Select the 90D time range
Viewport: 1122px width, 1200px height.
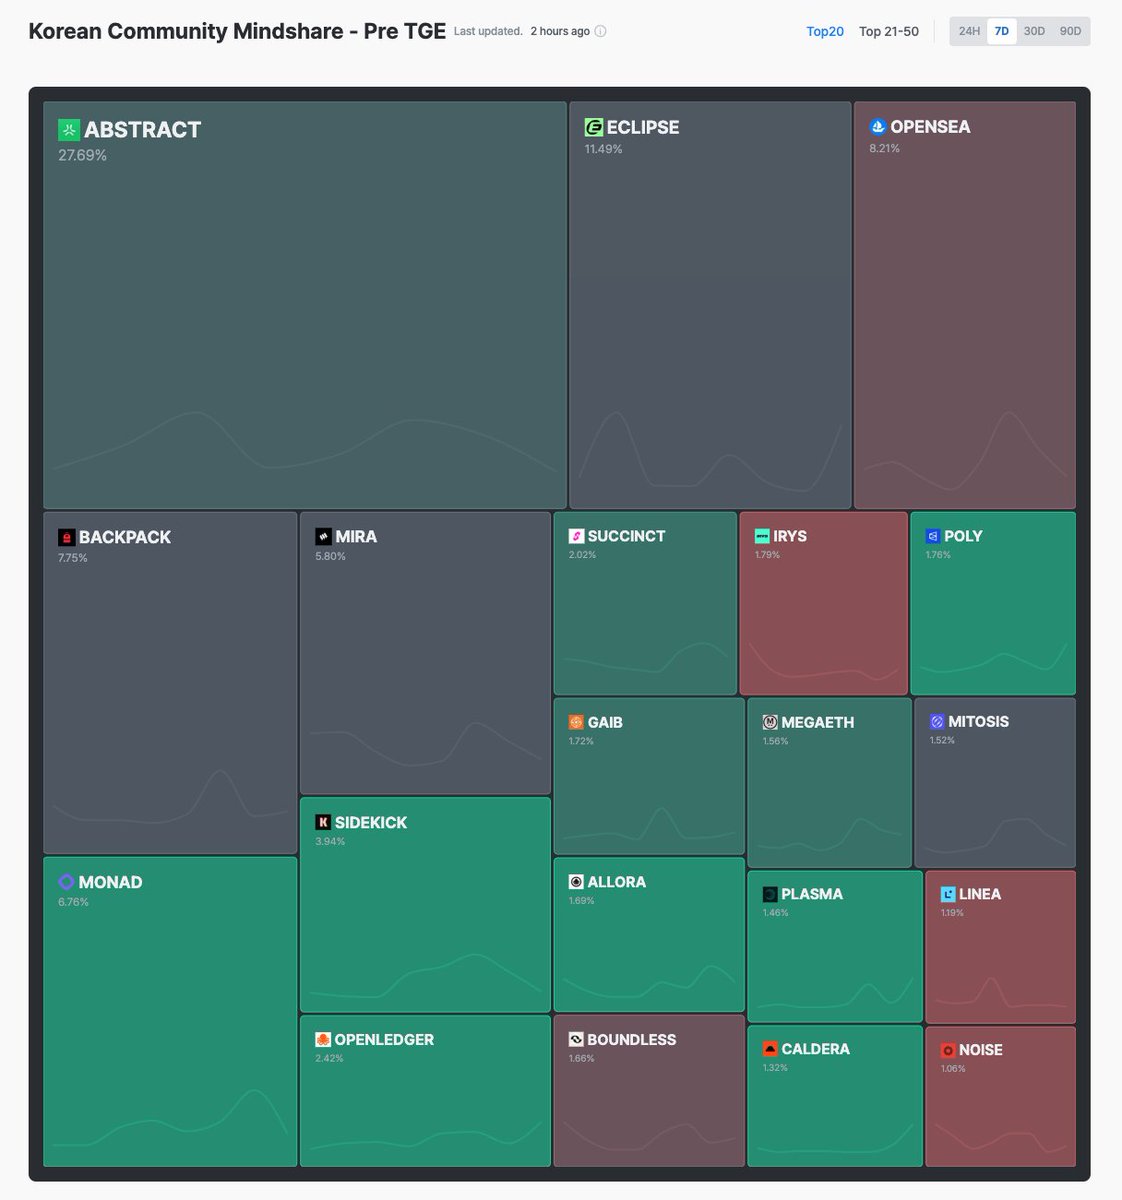pyautogui.click(x=1070, y=31)
